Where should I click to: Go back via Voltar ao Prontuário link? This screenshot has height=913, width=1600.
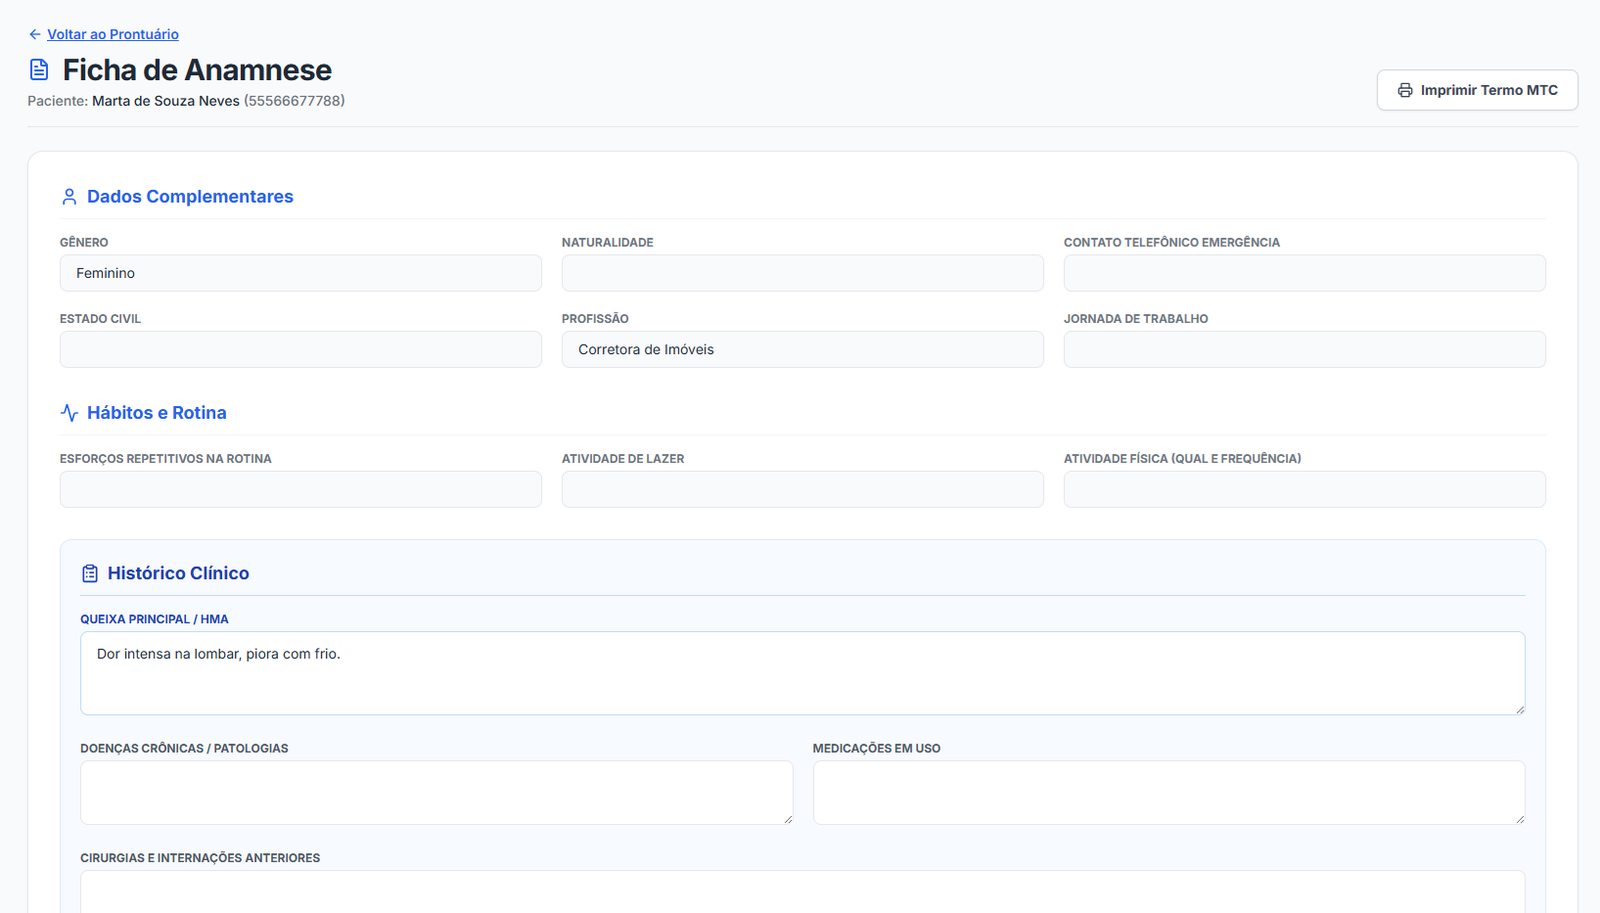point(113,34)
